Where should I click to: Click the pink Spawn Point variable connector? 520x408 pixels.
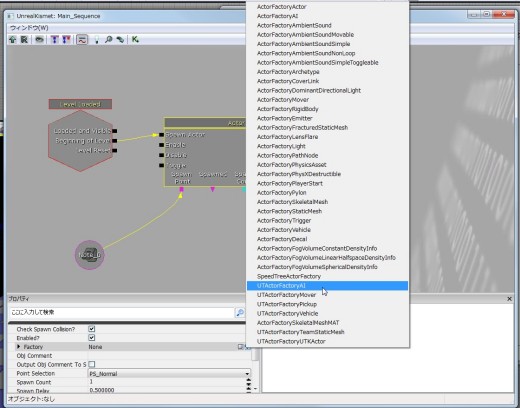click(x=181, y=189)
